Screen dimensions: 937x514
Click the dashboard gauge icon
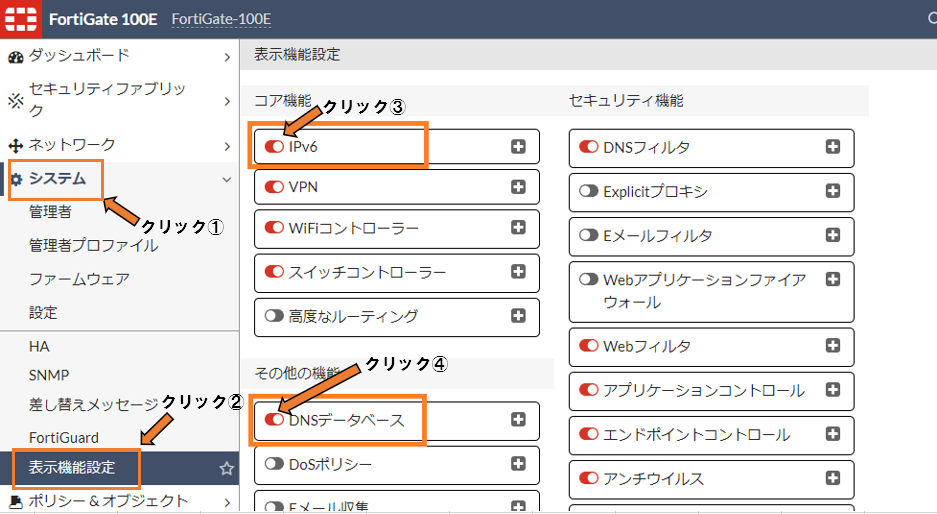point(16,57)
